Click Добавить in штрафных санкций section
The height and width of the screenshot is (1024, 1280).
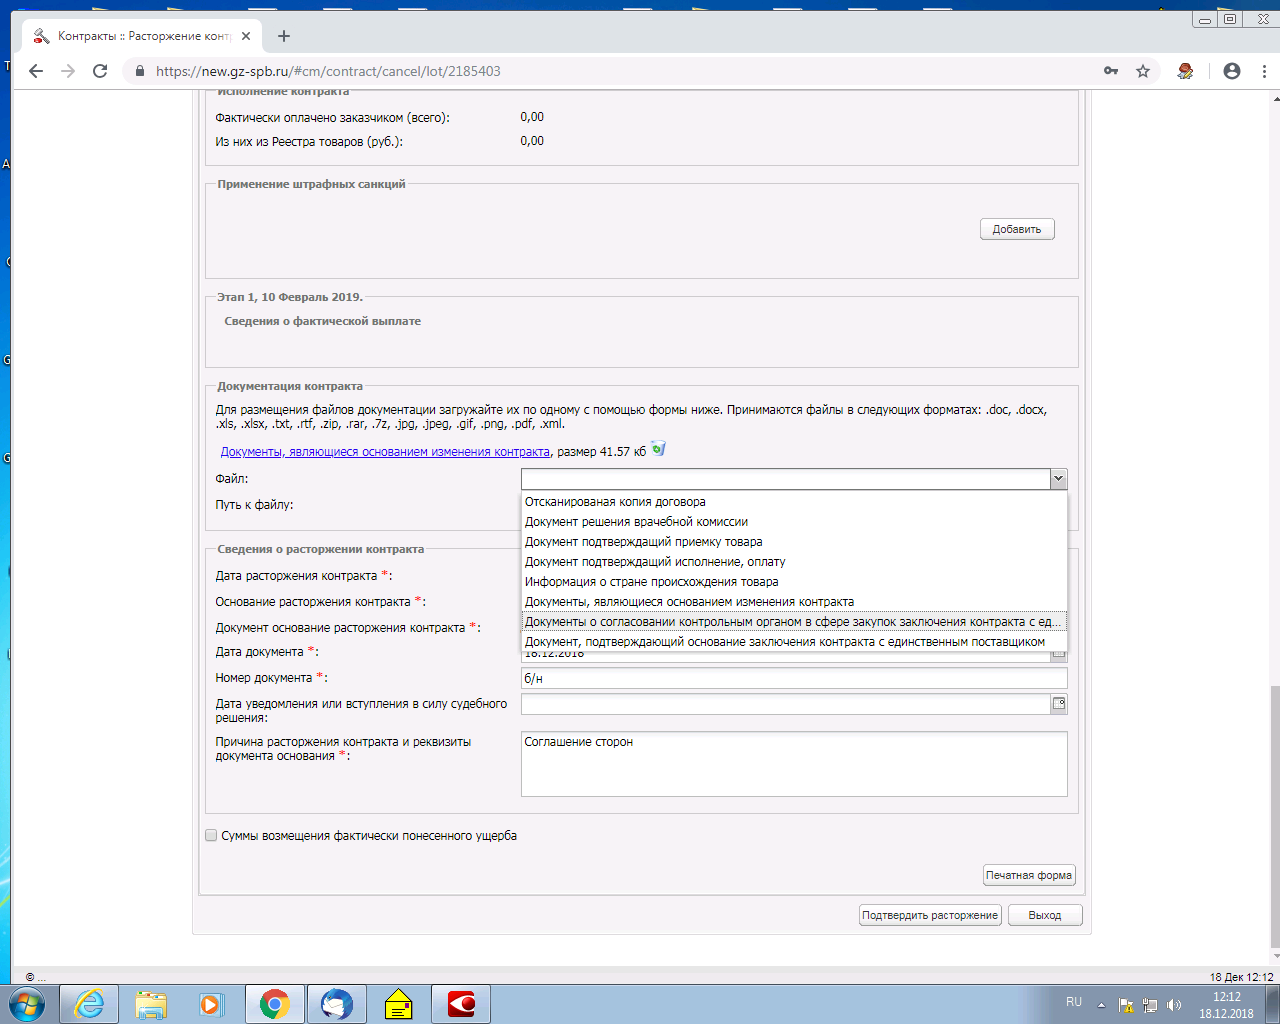(x=1017, y=229)
